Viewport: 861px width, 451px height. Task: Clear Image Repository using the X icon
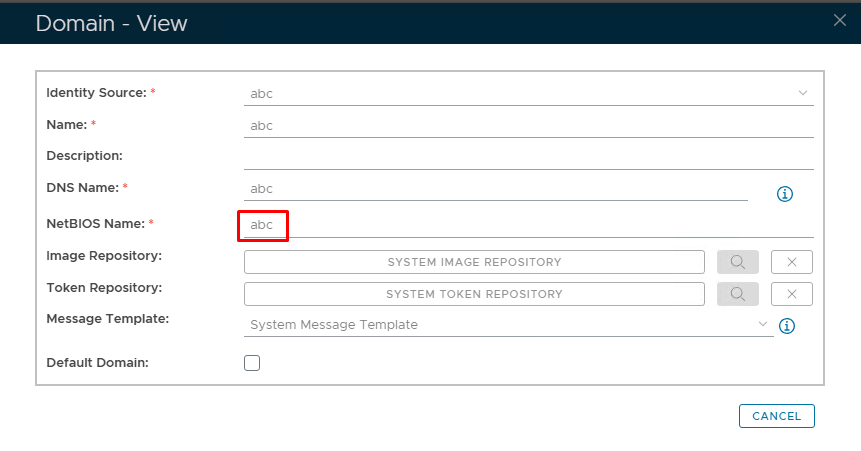(x=791, y=262)
